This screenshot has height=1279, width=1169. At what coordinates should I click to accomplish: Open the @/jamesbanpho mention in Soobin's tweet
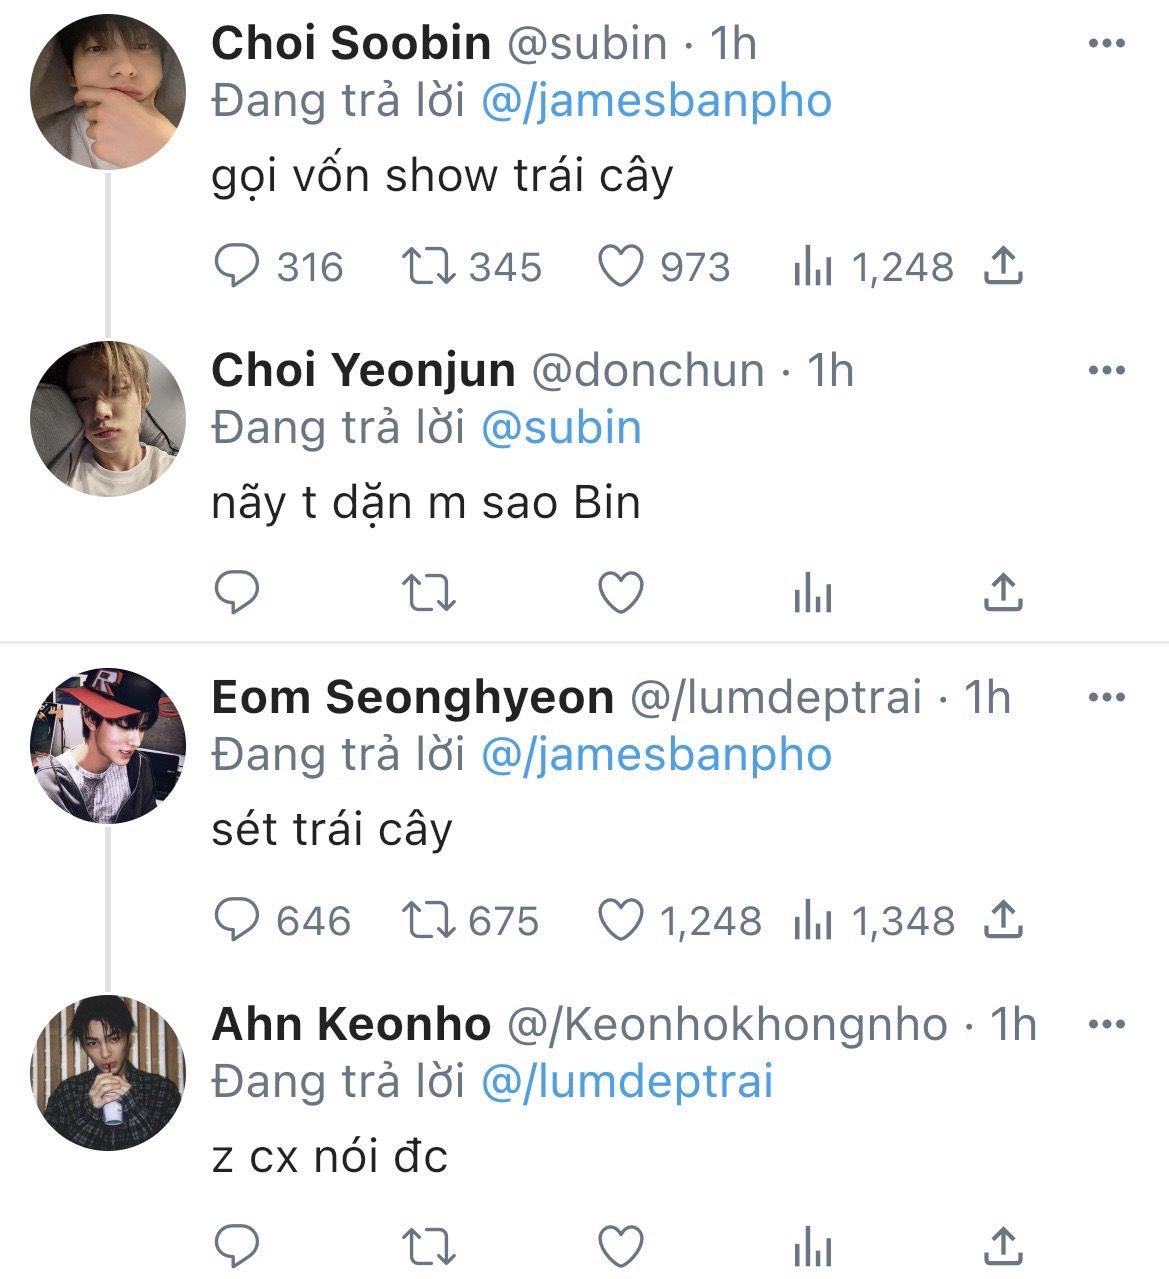coord(656,101)
